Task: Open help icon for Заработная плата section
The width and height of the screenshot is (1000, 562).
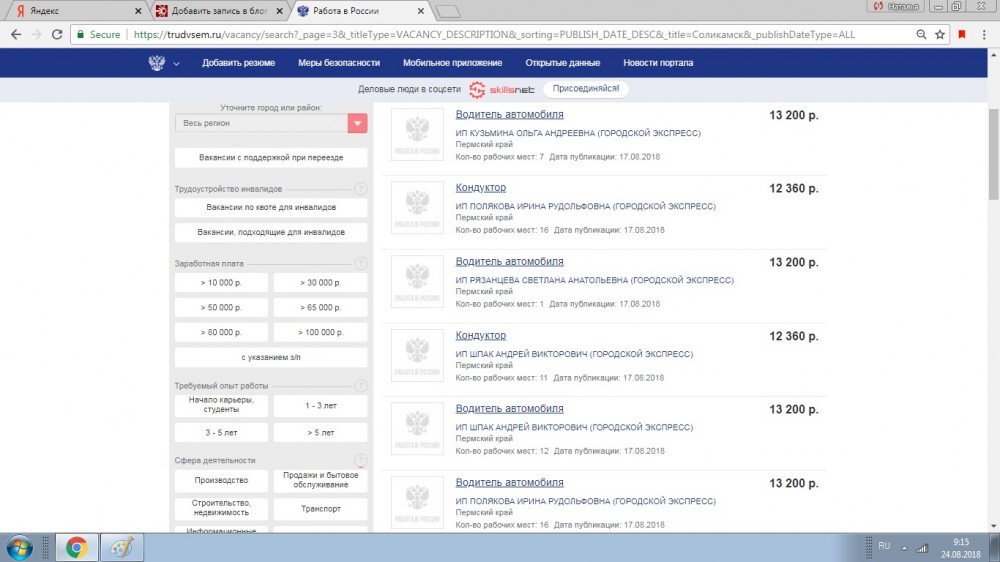Action: [x=360, y=264]
